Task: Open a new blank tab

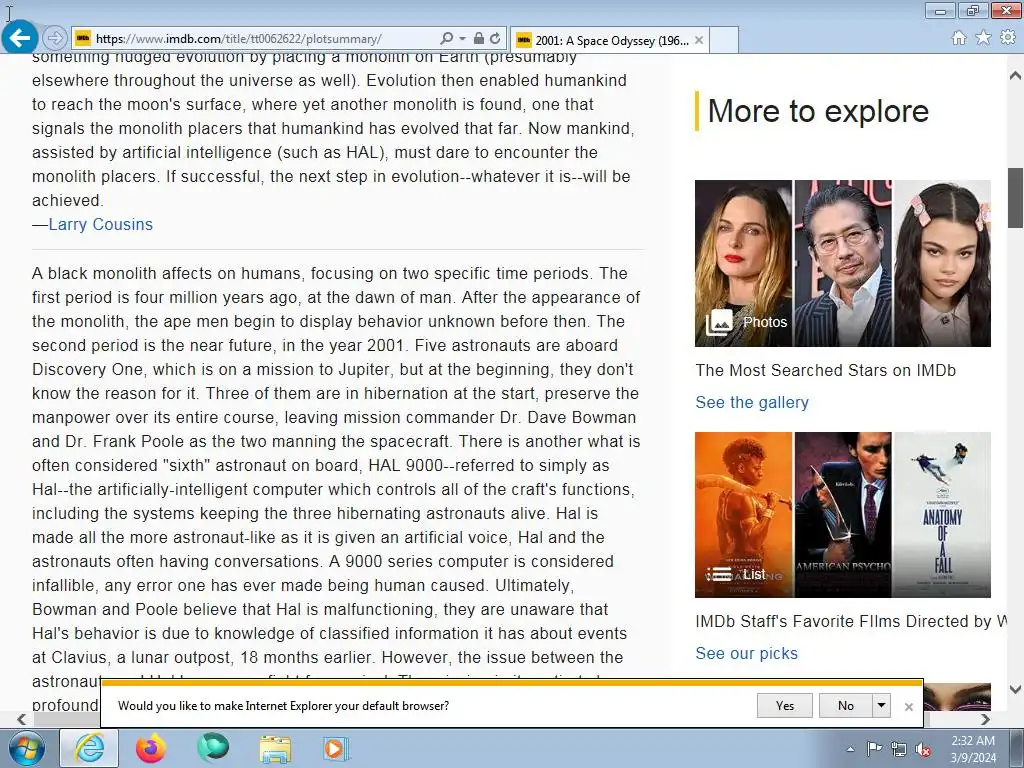Action: (724, 40)
